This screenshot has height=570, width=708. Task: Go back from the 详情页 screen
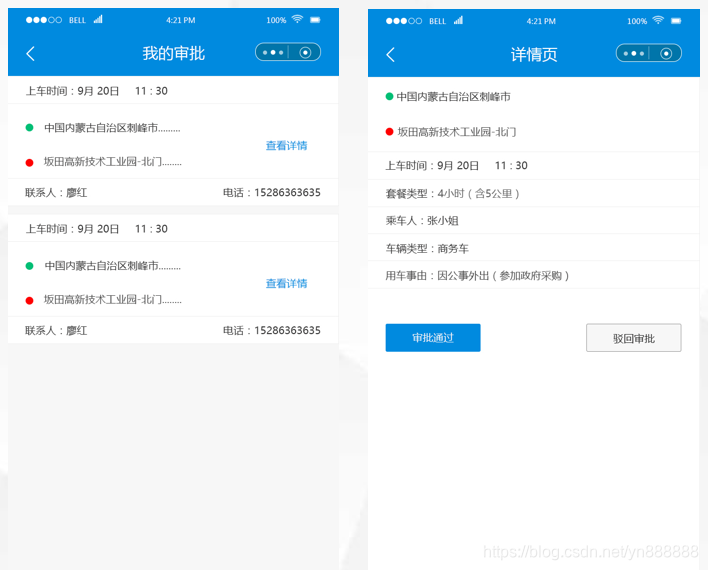(x=391, y=55)
